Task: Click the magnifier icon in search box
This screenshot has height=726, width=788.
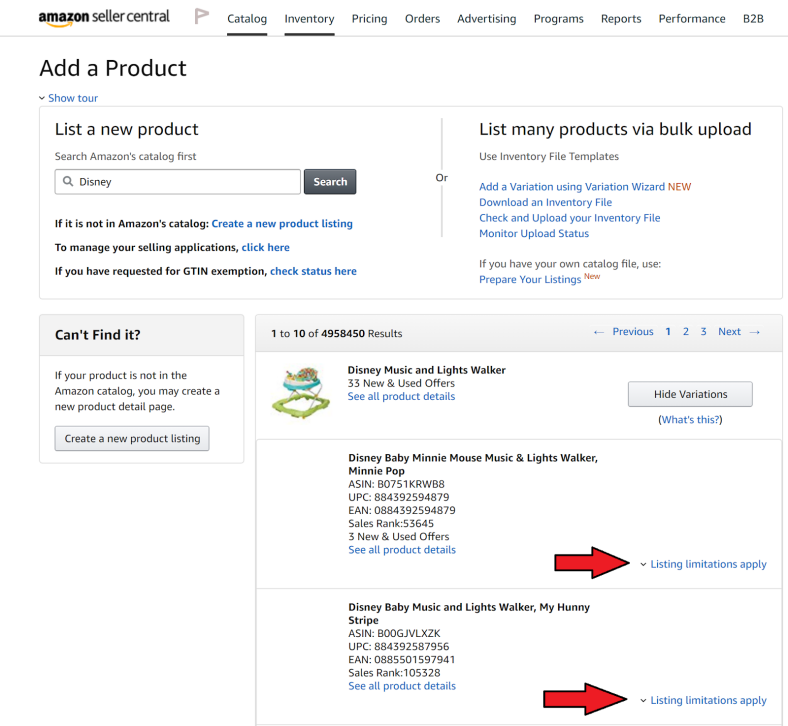Action: click(x=68, y=182)
